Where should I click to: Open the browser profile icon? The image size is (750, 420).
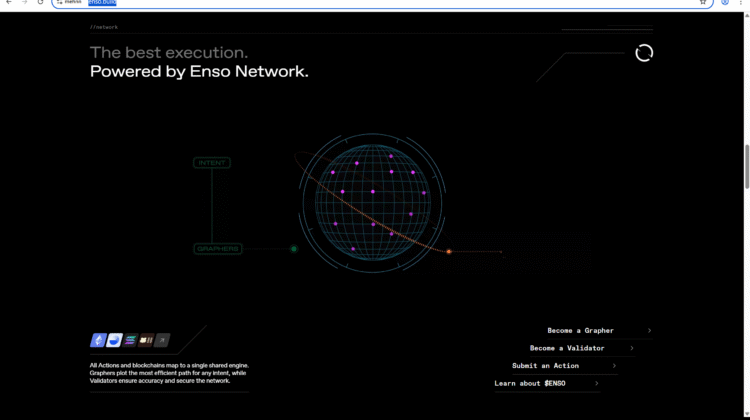725,3
